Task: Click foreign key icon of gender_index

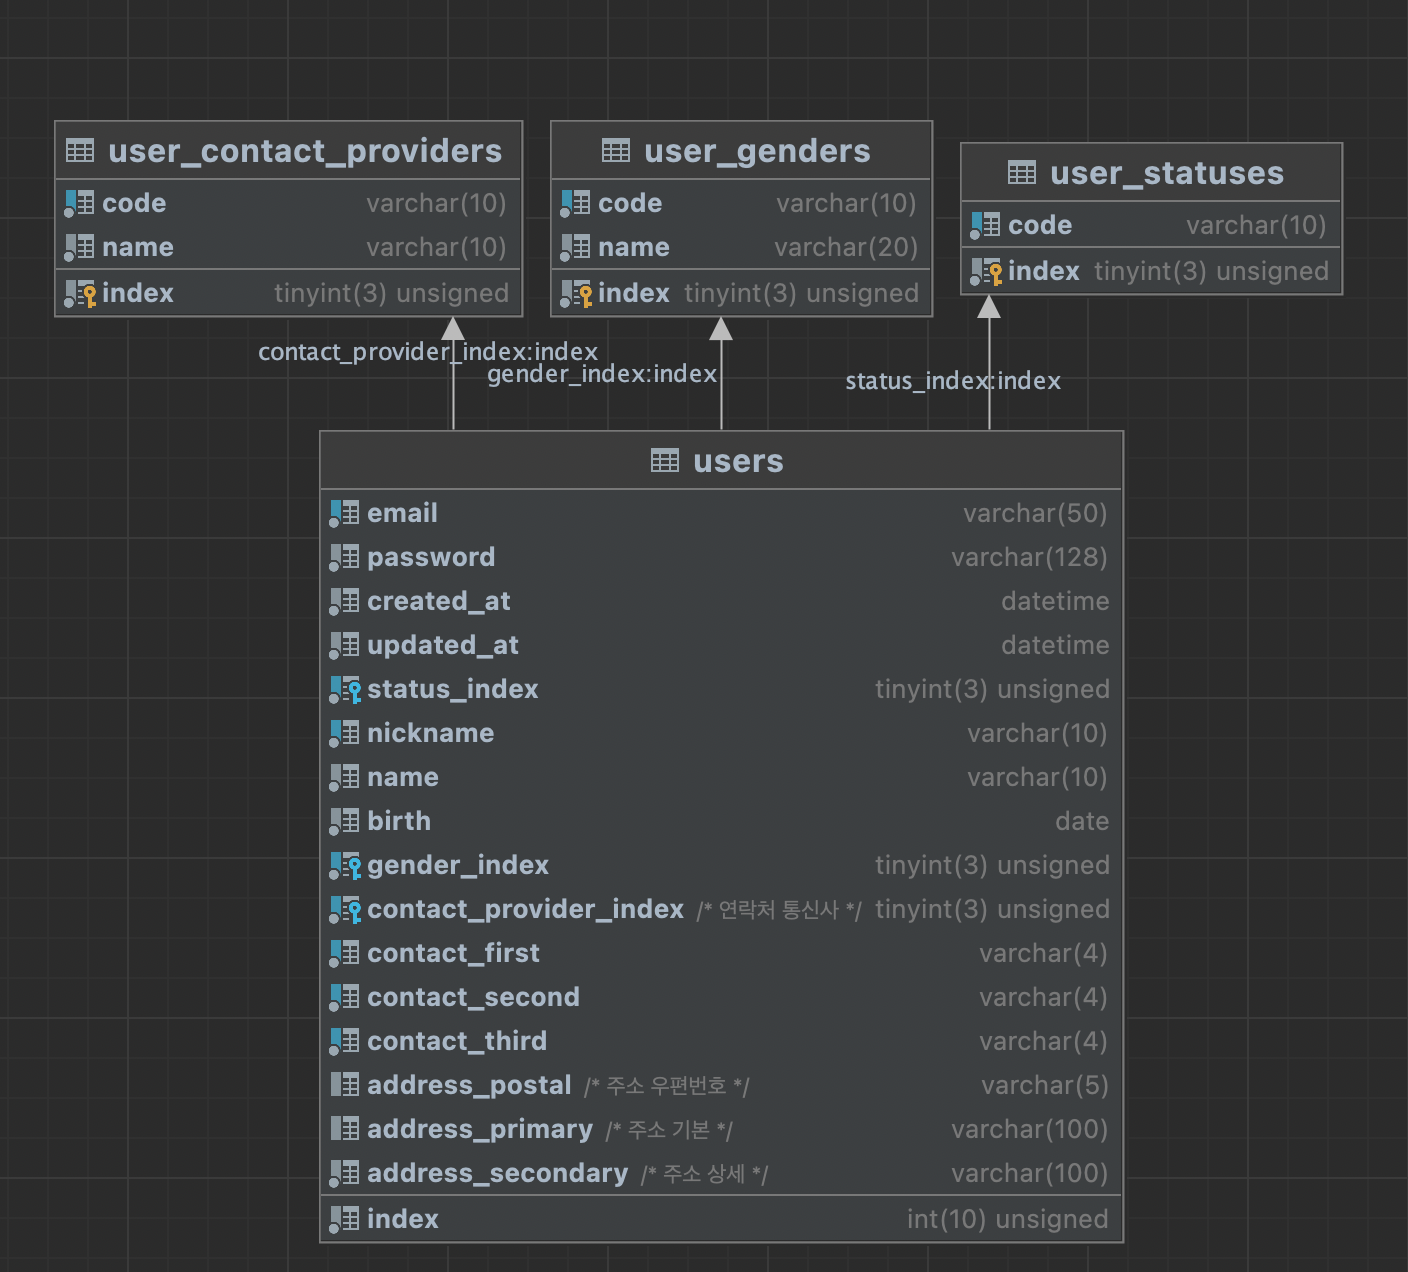Action: tap(345, 865)
